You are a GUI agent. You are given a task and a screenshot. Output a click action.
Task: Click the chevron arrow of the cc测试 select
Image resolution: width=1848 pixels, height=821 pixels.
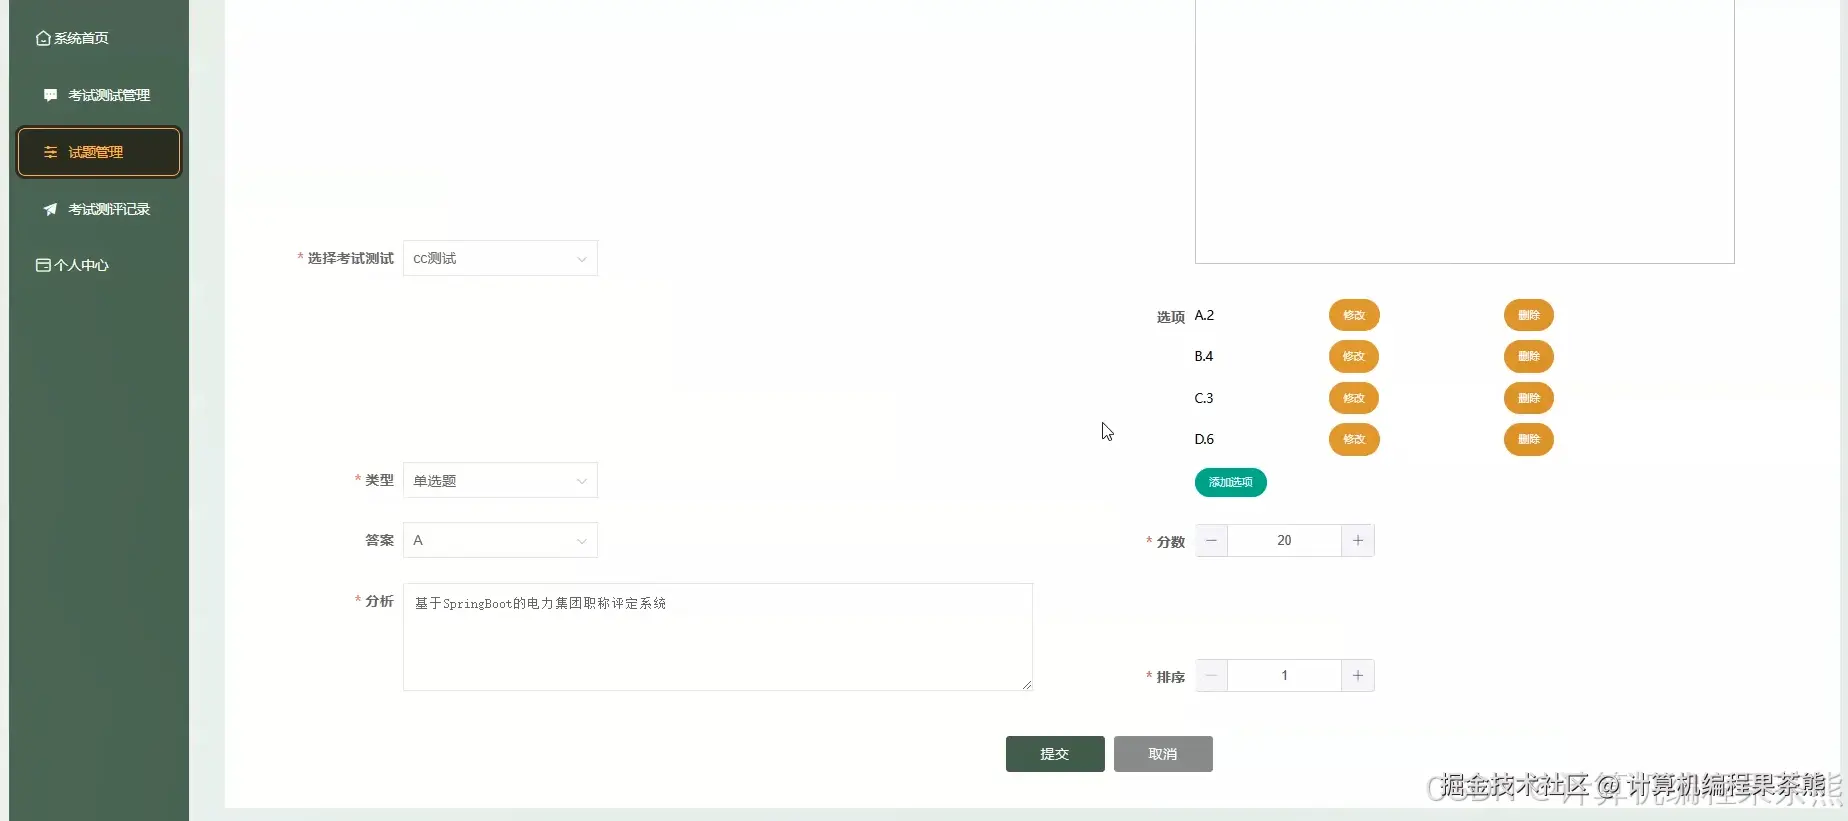pos(582,259)
